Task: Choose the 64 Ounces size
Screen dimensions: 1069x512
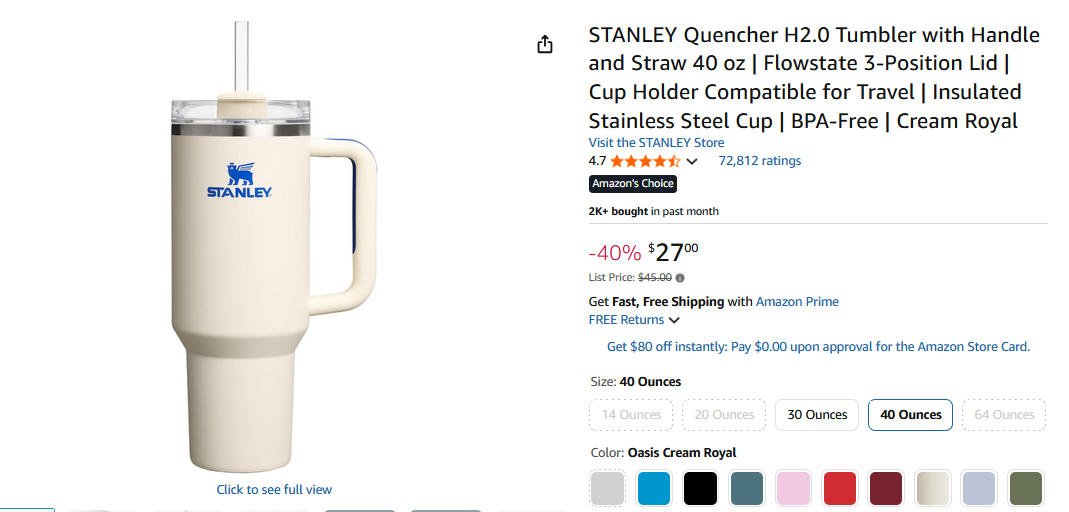Action: click(1004, 415)
